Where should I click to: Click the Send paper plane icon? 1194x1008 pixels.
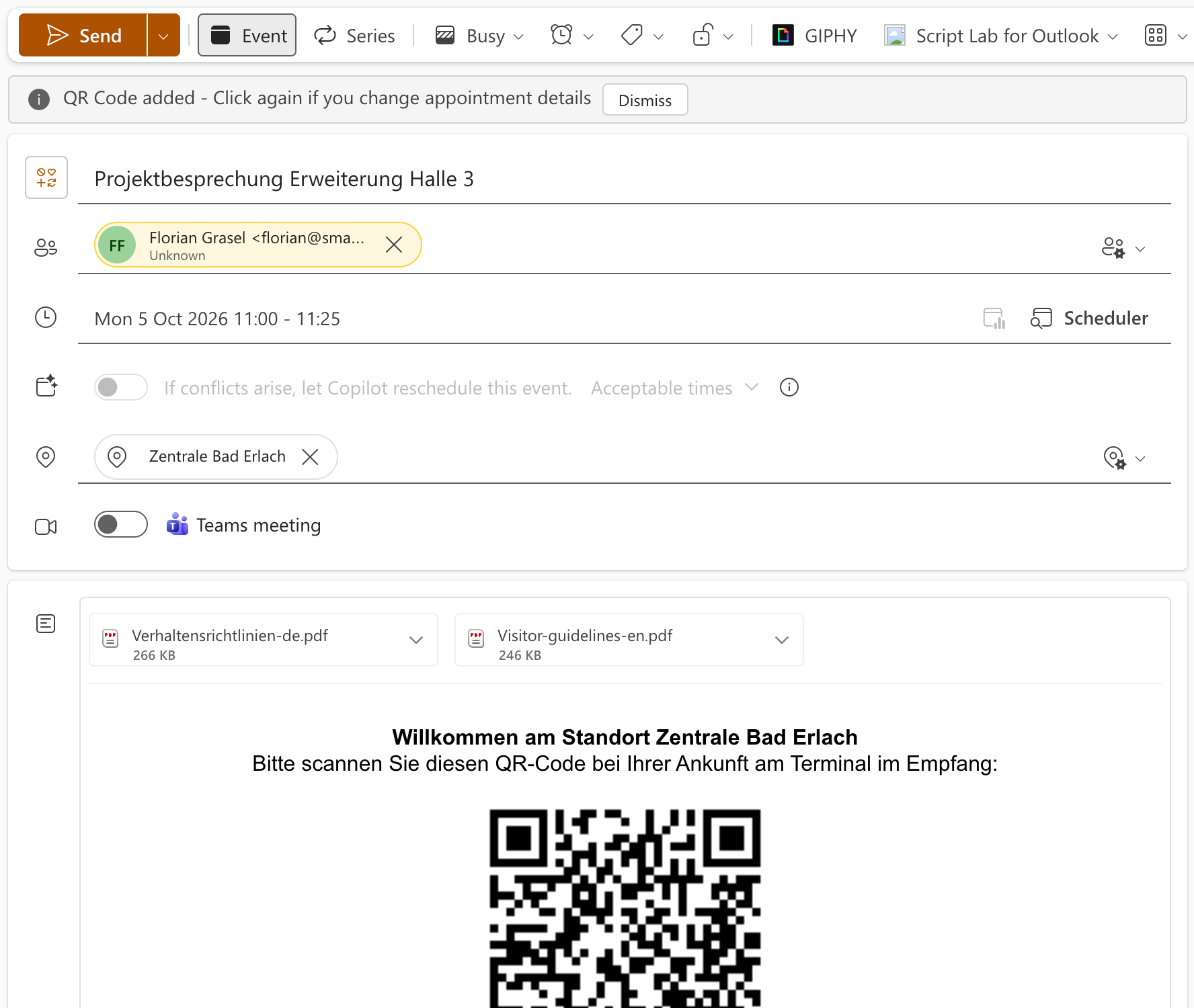(x=57, y=35)
